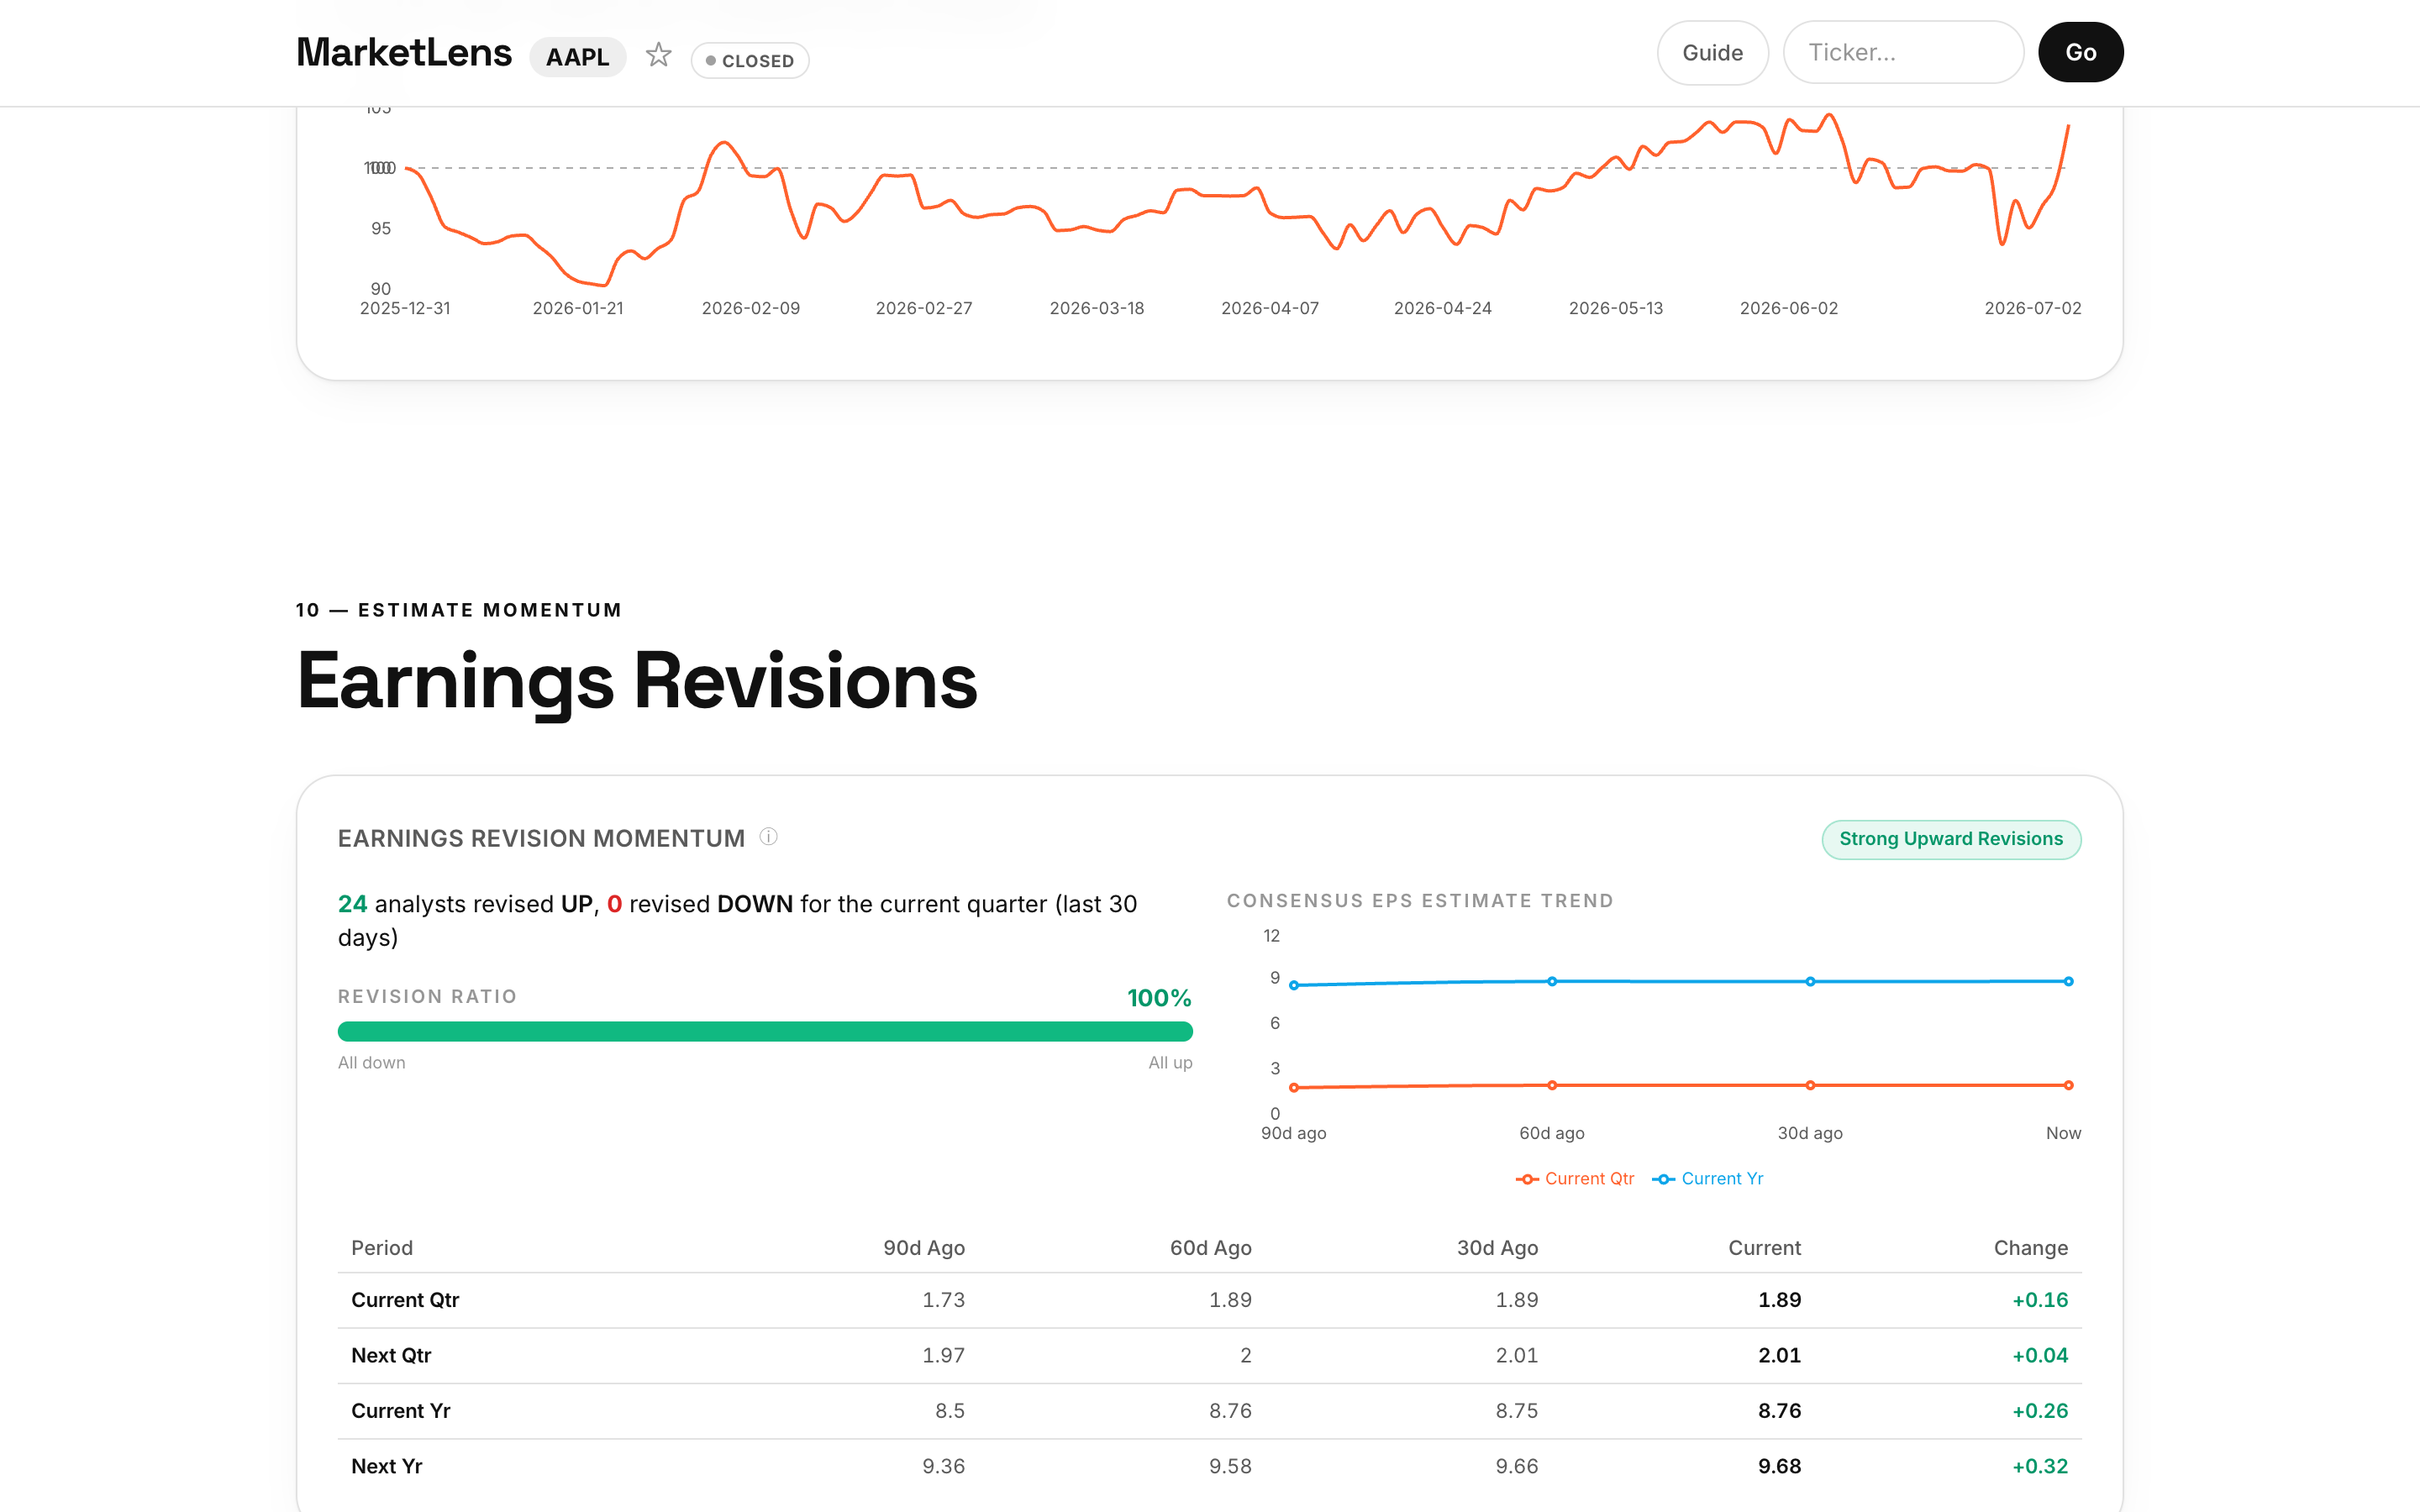Click the Consensus EPS Estimate Trend title
Screen dimensions: 2420x1512
(1420, 901)
